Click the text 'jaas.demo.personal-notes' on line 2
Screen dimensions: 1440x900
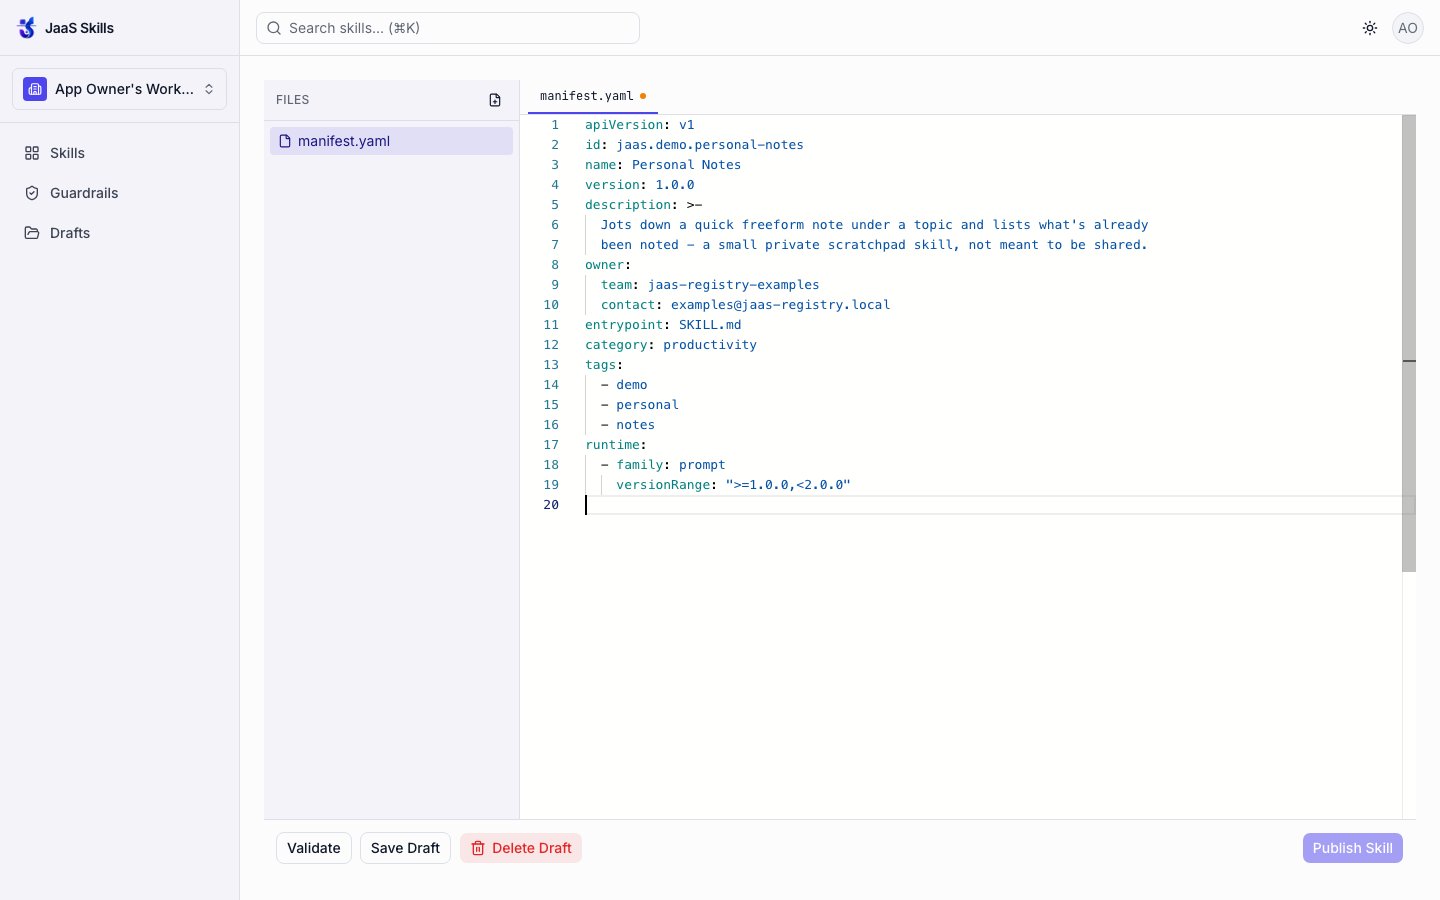tap(710, 145)
